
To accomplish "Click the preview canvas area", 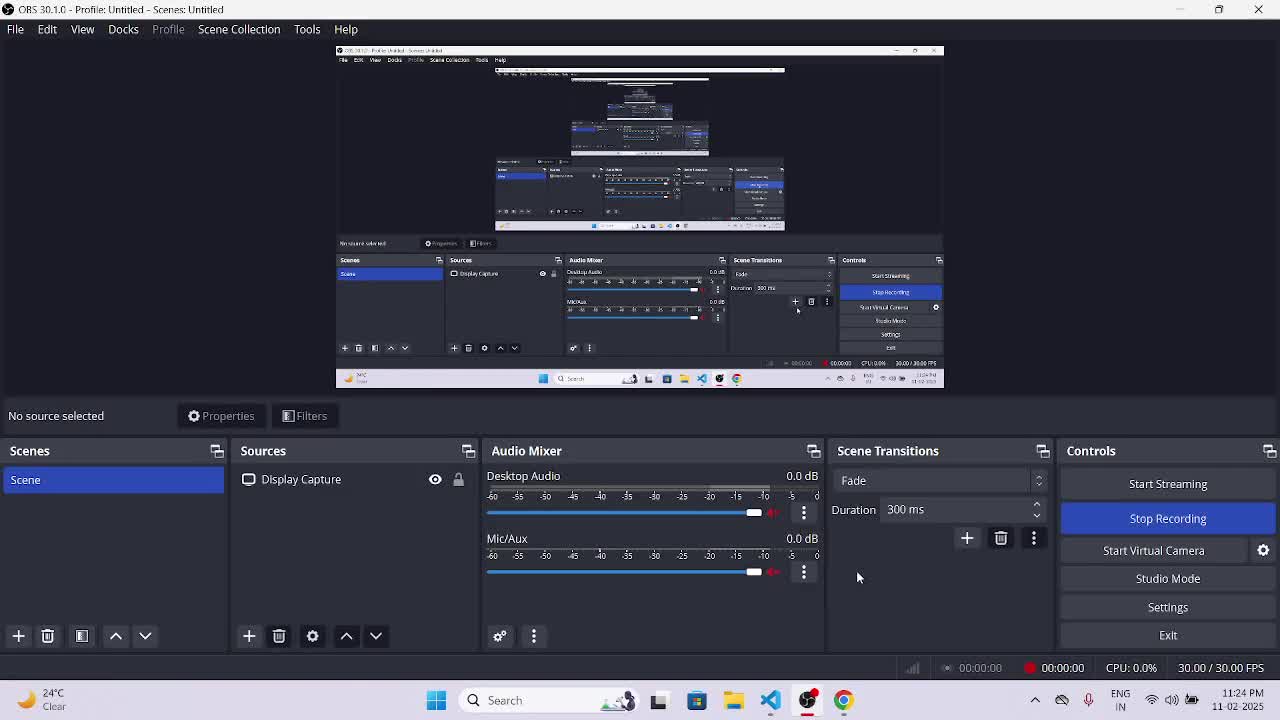I will click(640, 216).
